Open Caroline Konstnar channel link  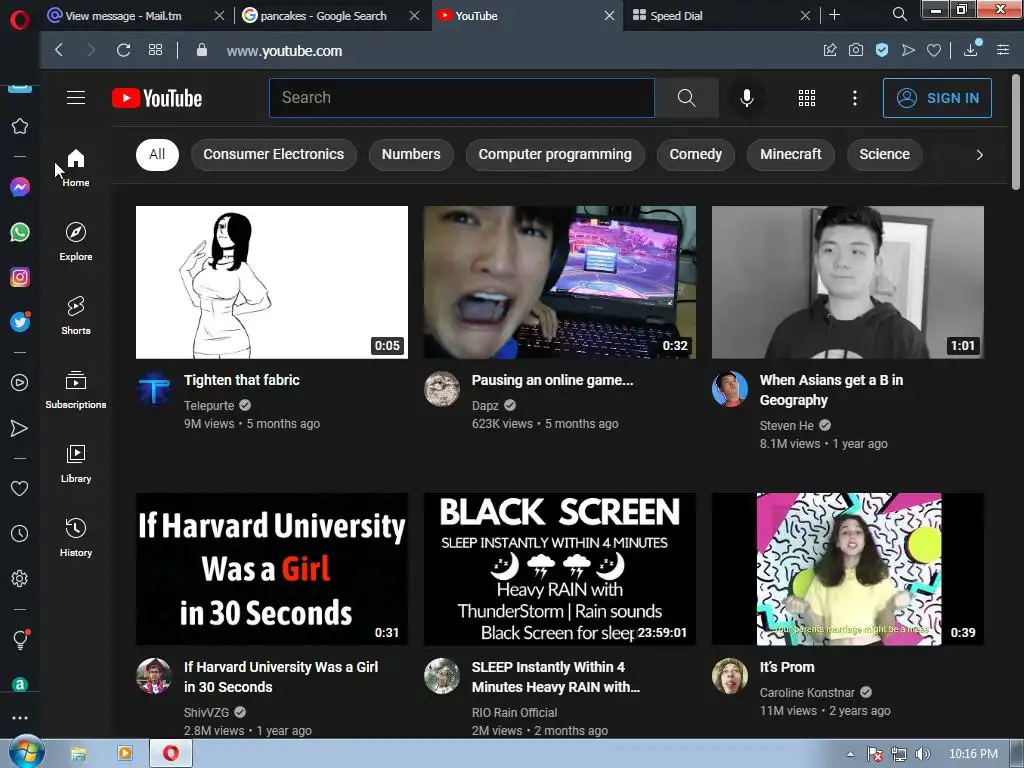[807, 693]
